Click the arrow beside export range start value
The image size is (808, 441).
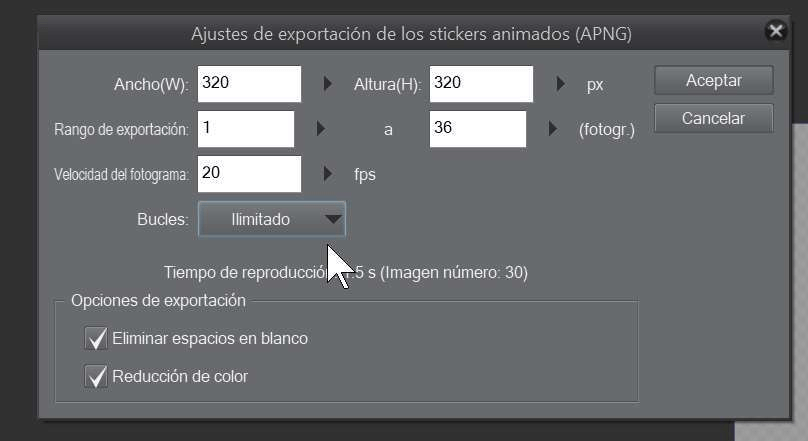tap(320, 129)
